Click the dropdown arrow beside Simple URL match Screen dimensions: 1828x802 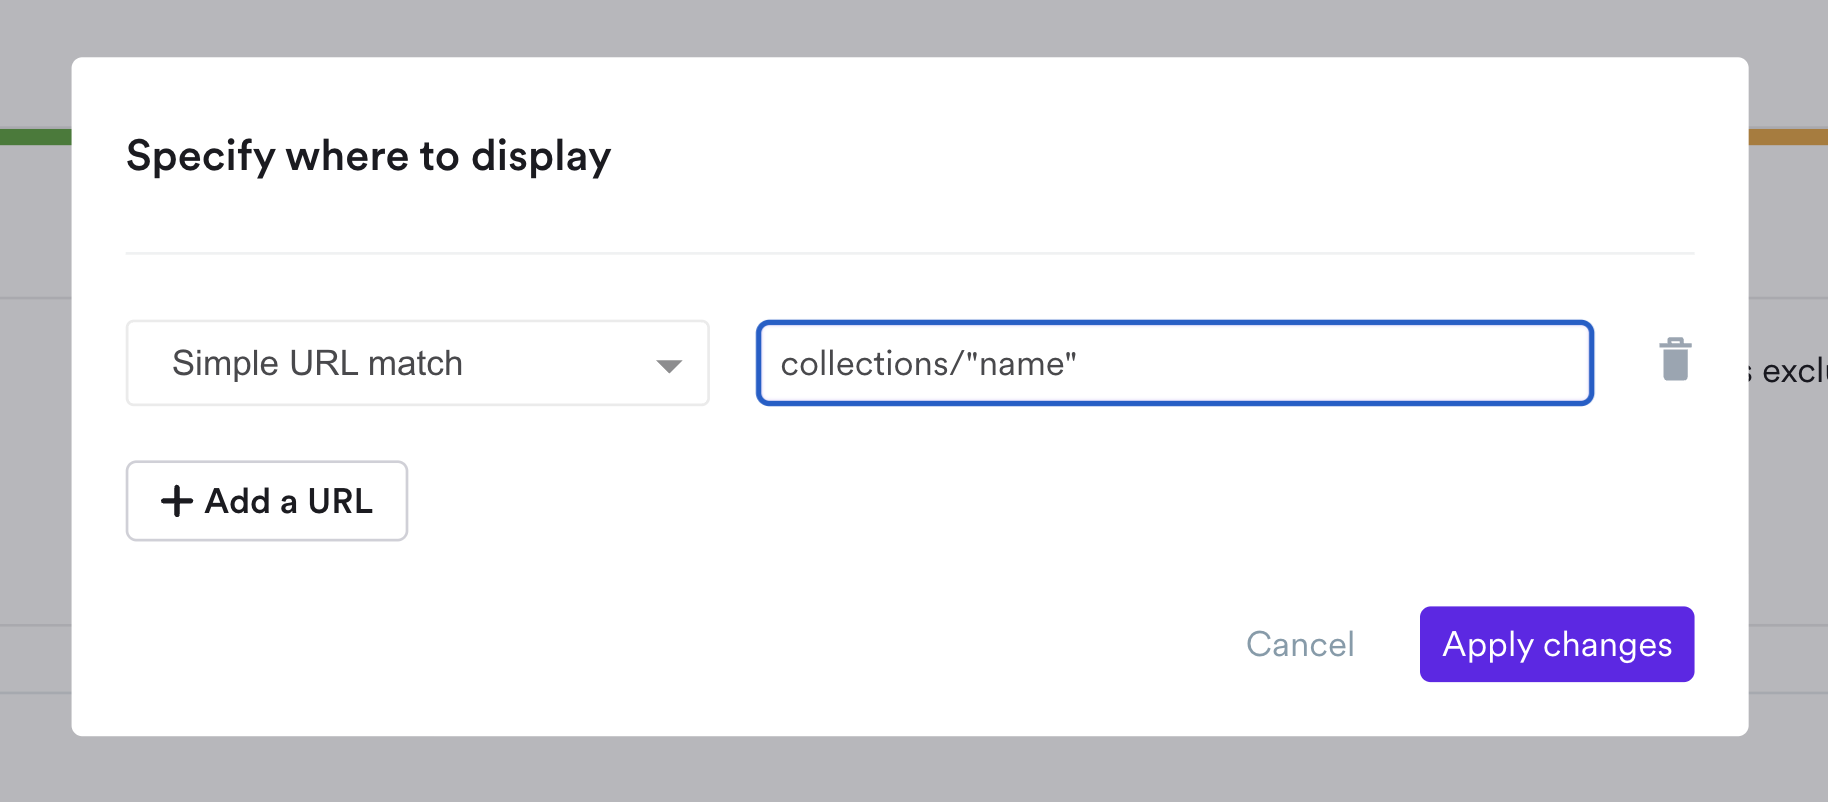click(x=669, y=365)
